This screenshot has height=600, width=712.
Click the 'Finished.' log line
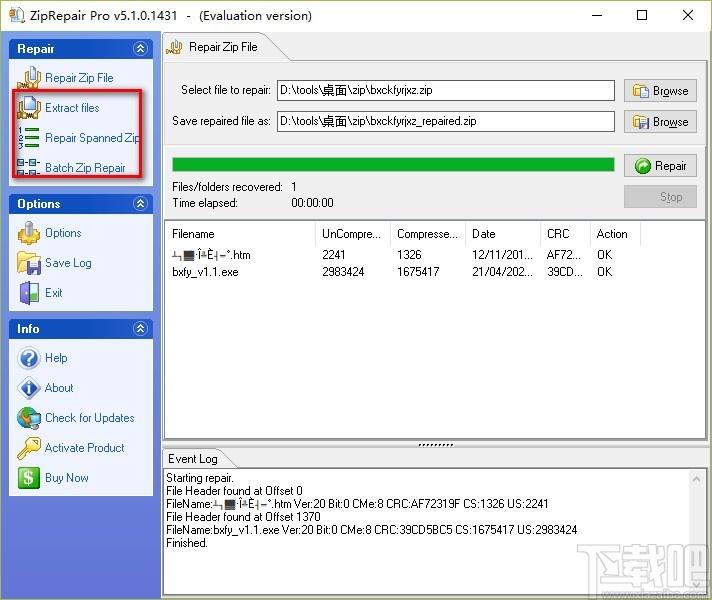tap(187, 543)
